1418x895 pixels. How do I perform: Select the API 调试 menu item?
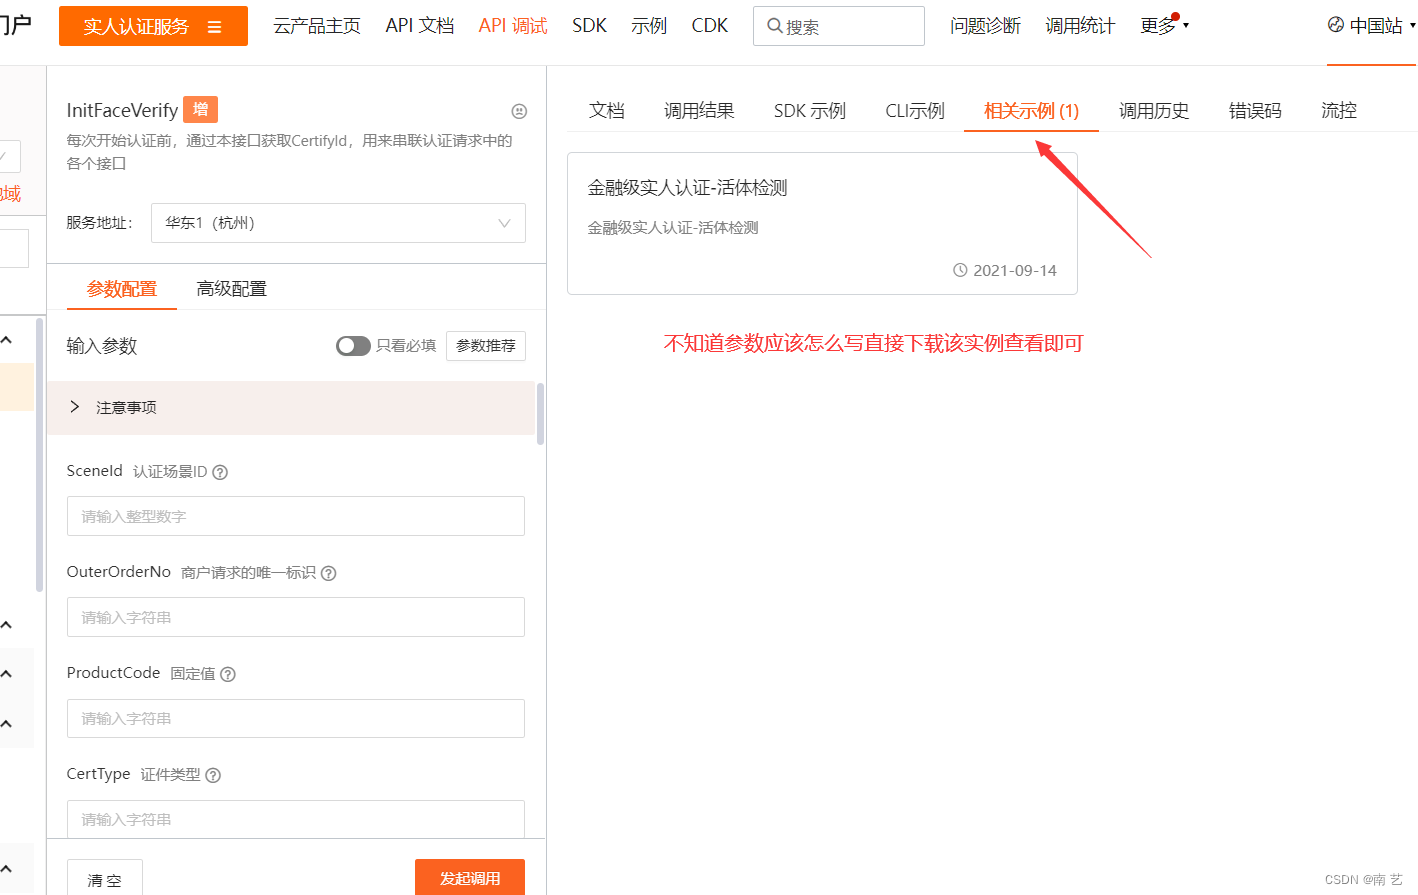pos(513,26)
